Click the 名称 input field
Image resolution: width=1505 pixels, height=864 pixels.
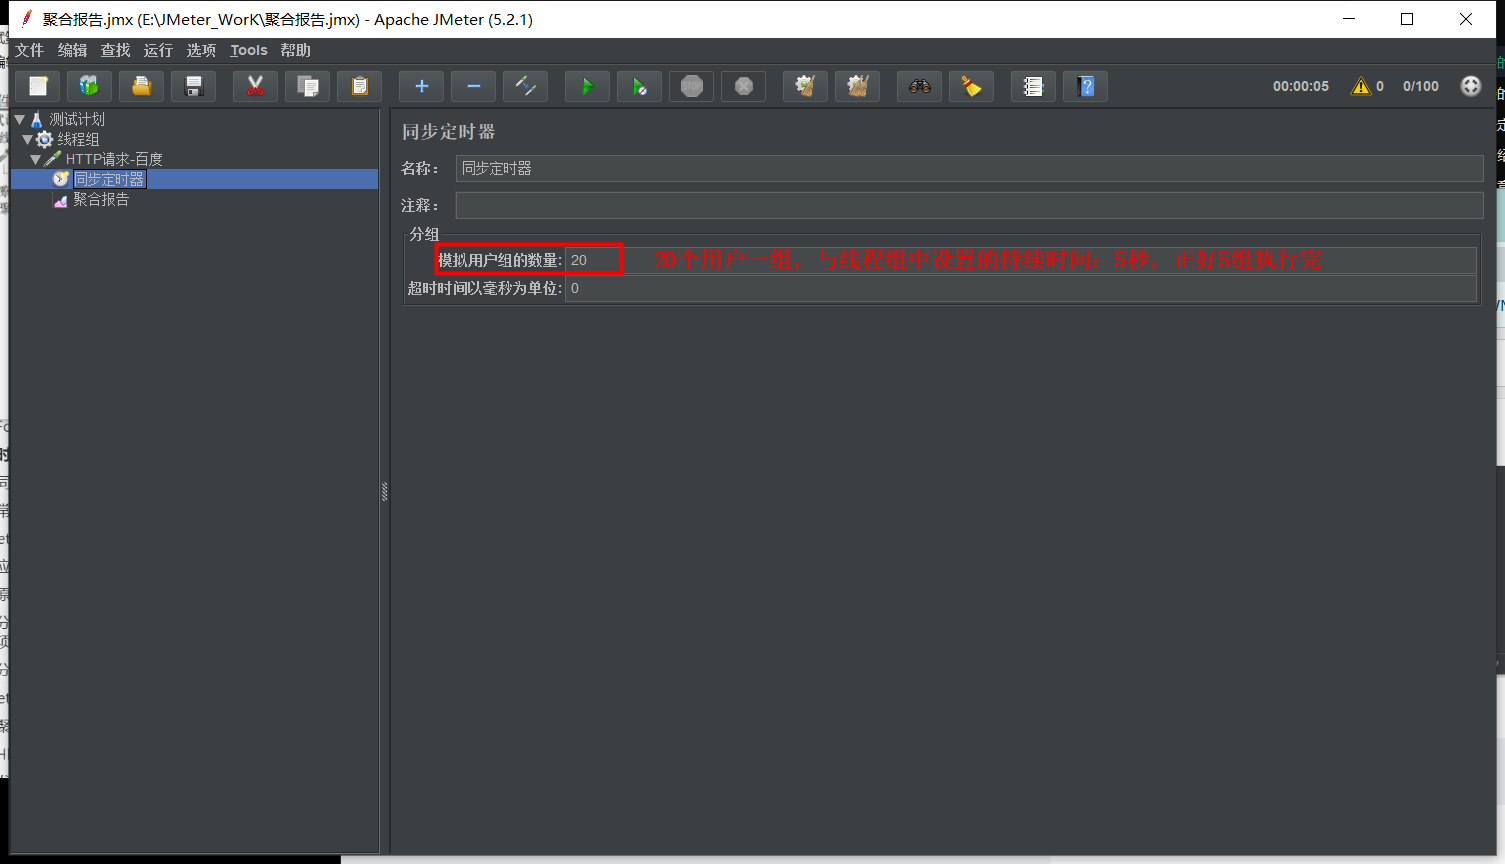coord(969,168)
